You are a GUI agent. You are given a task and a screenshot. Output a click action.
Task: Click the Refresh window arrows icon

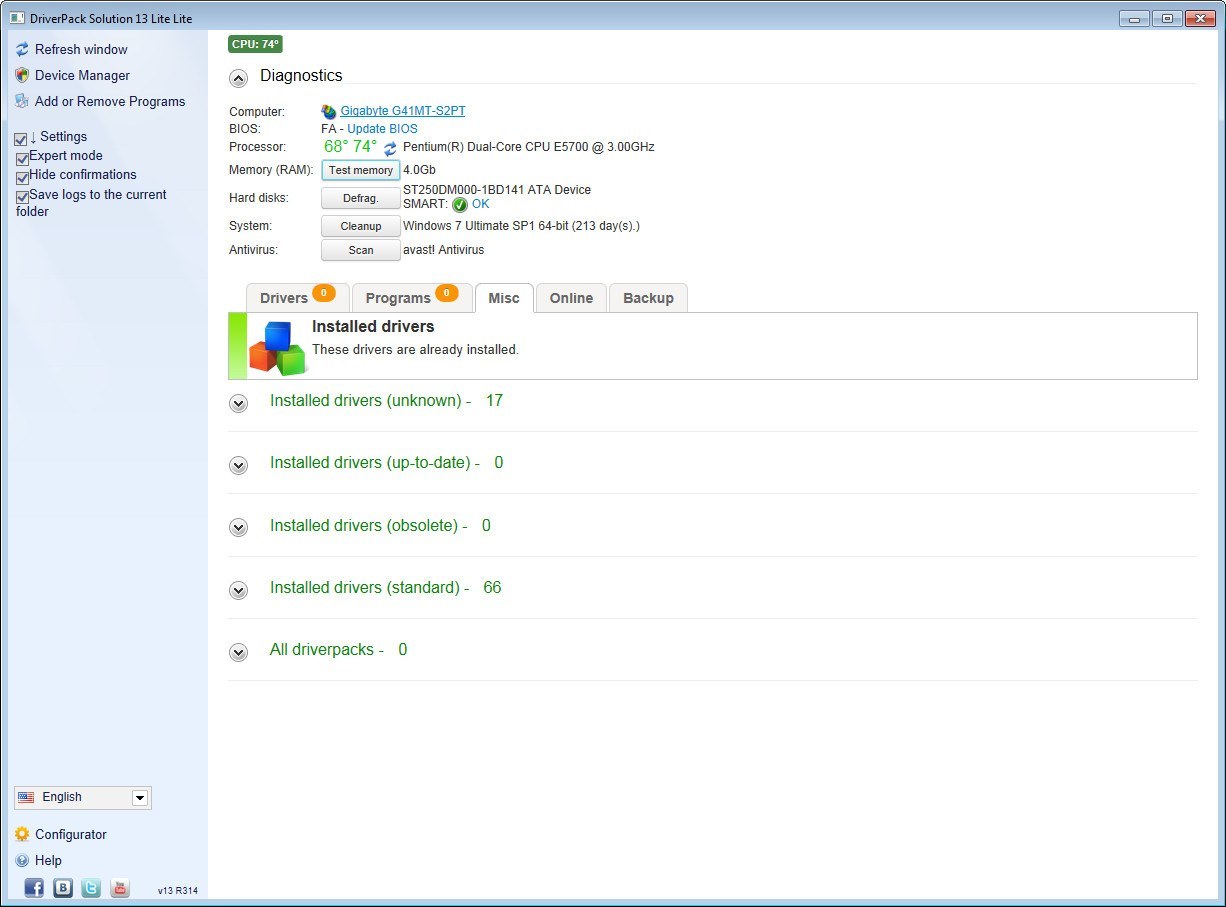[x=22, y=49]
